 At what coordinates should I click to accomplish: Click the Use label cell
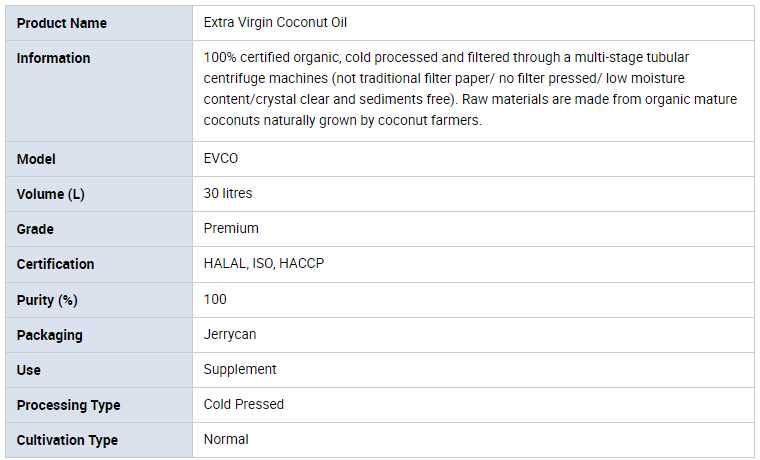click(x=29, y=370)
